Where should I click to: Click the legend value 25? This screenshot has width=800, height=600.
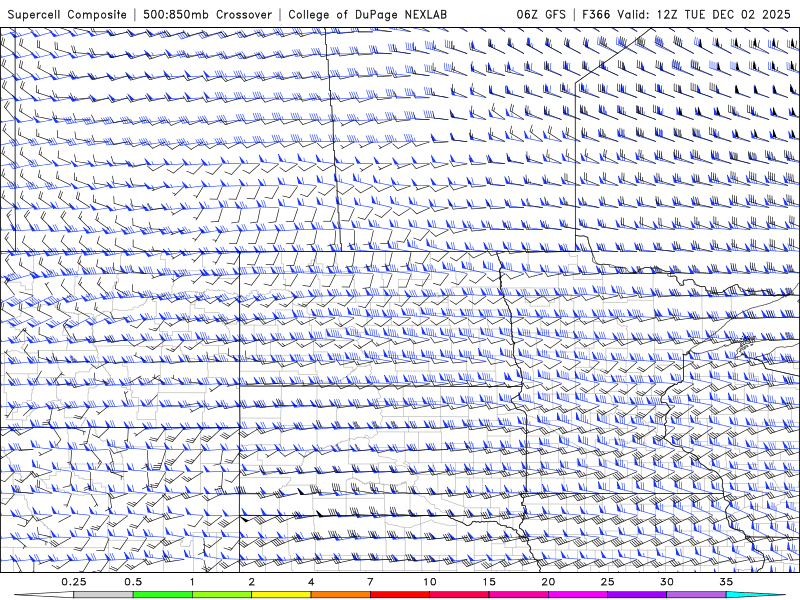point(607,582)
